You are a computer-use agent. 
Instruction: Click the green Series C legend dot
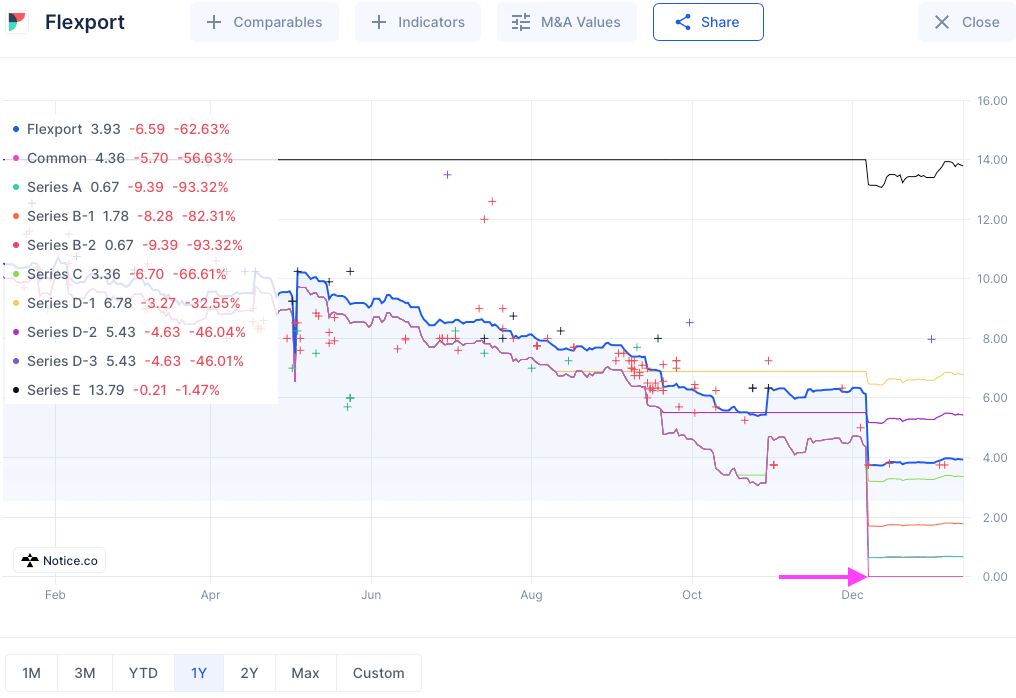[x=16, y=274]
